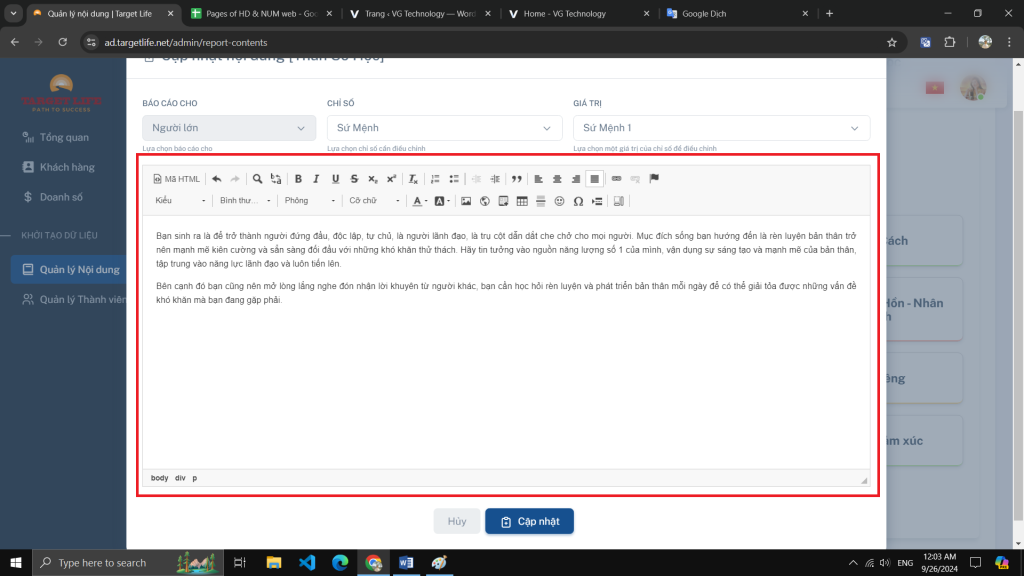The image size is (1024, 576).
Task: Open Doanh số in sidebar
Action: (x=61, y=197)
